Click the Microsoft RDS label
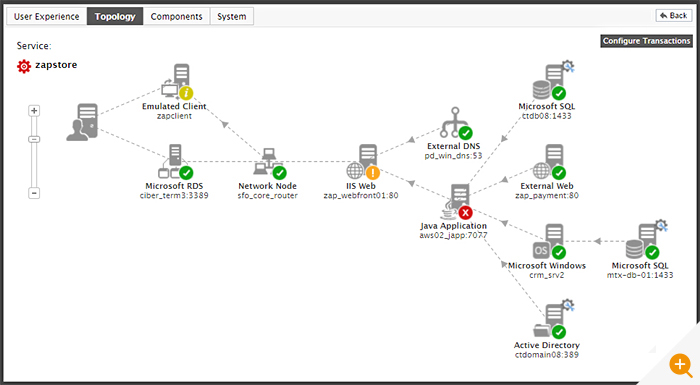Image resolution: width=700 pixels, height=385 pixels. point(174,186)
